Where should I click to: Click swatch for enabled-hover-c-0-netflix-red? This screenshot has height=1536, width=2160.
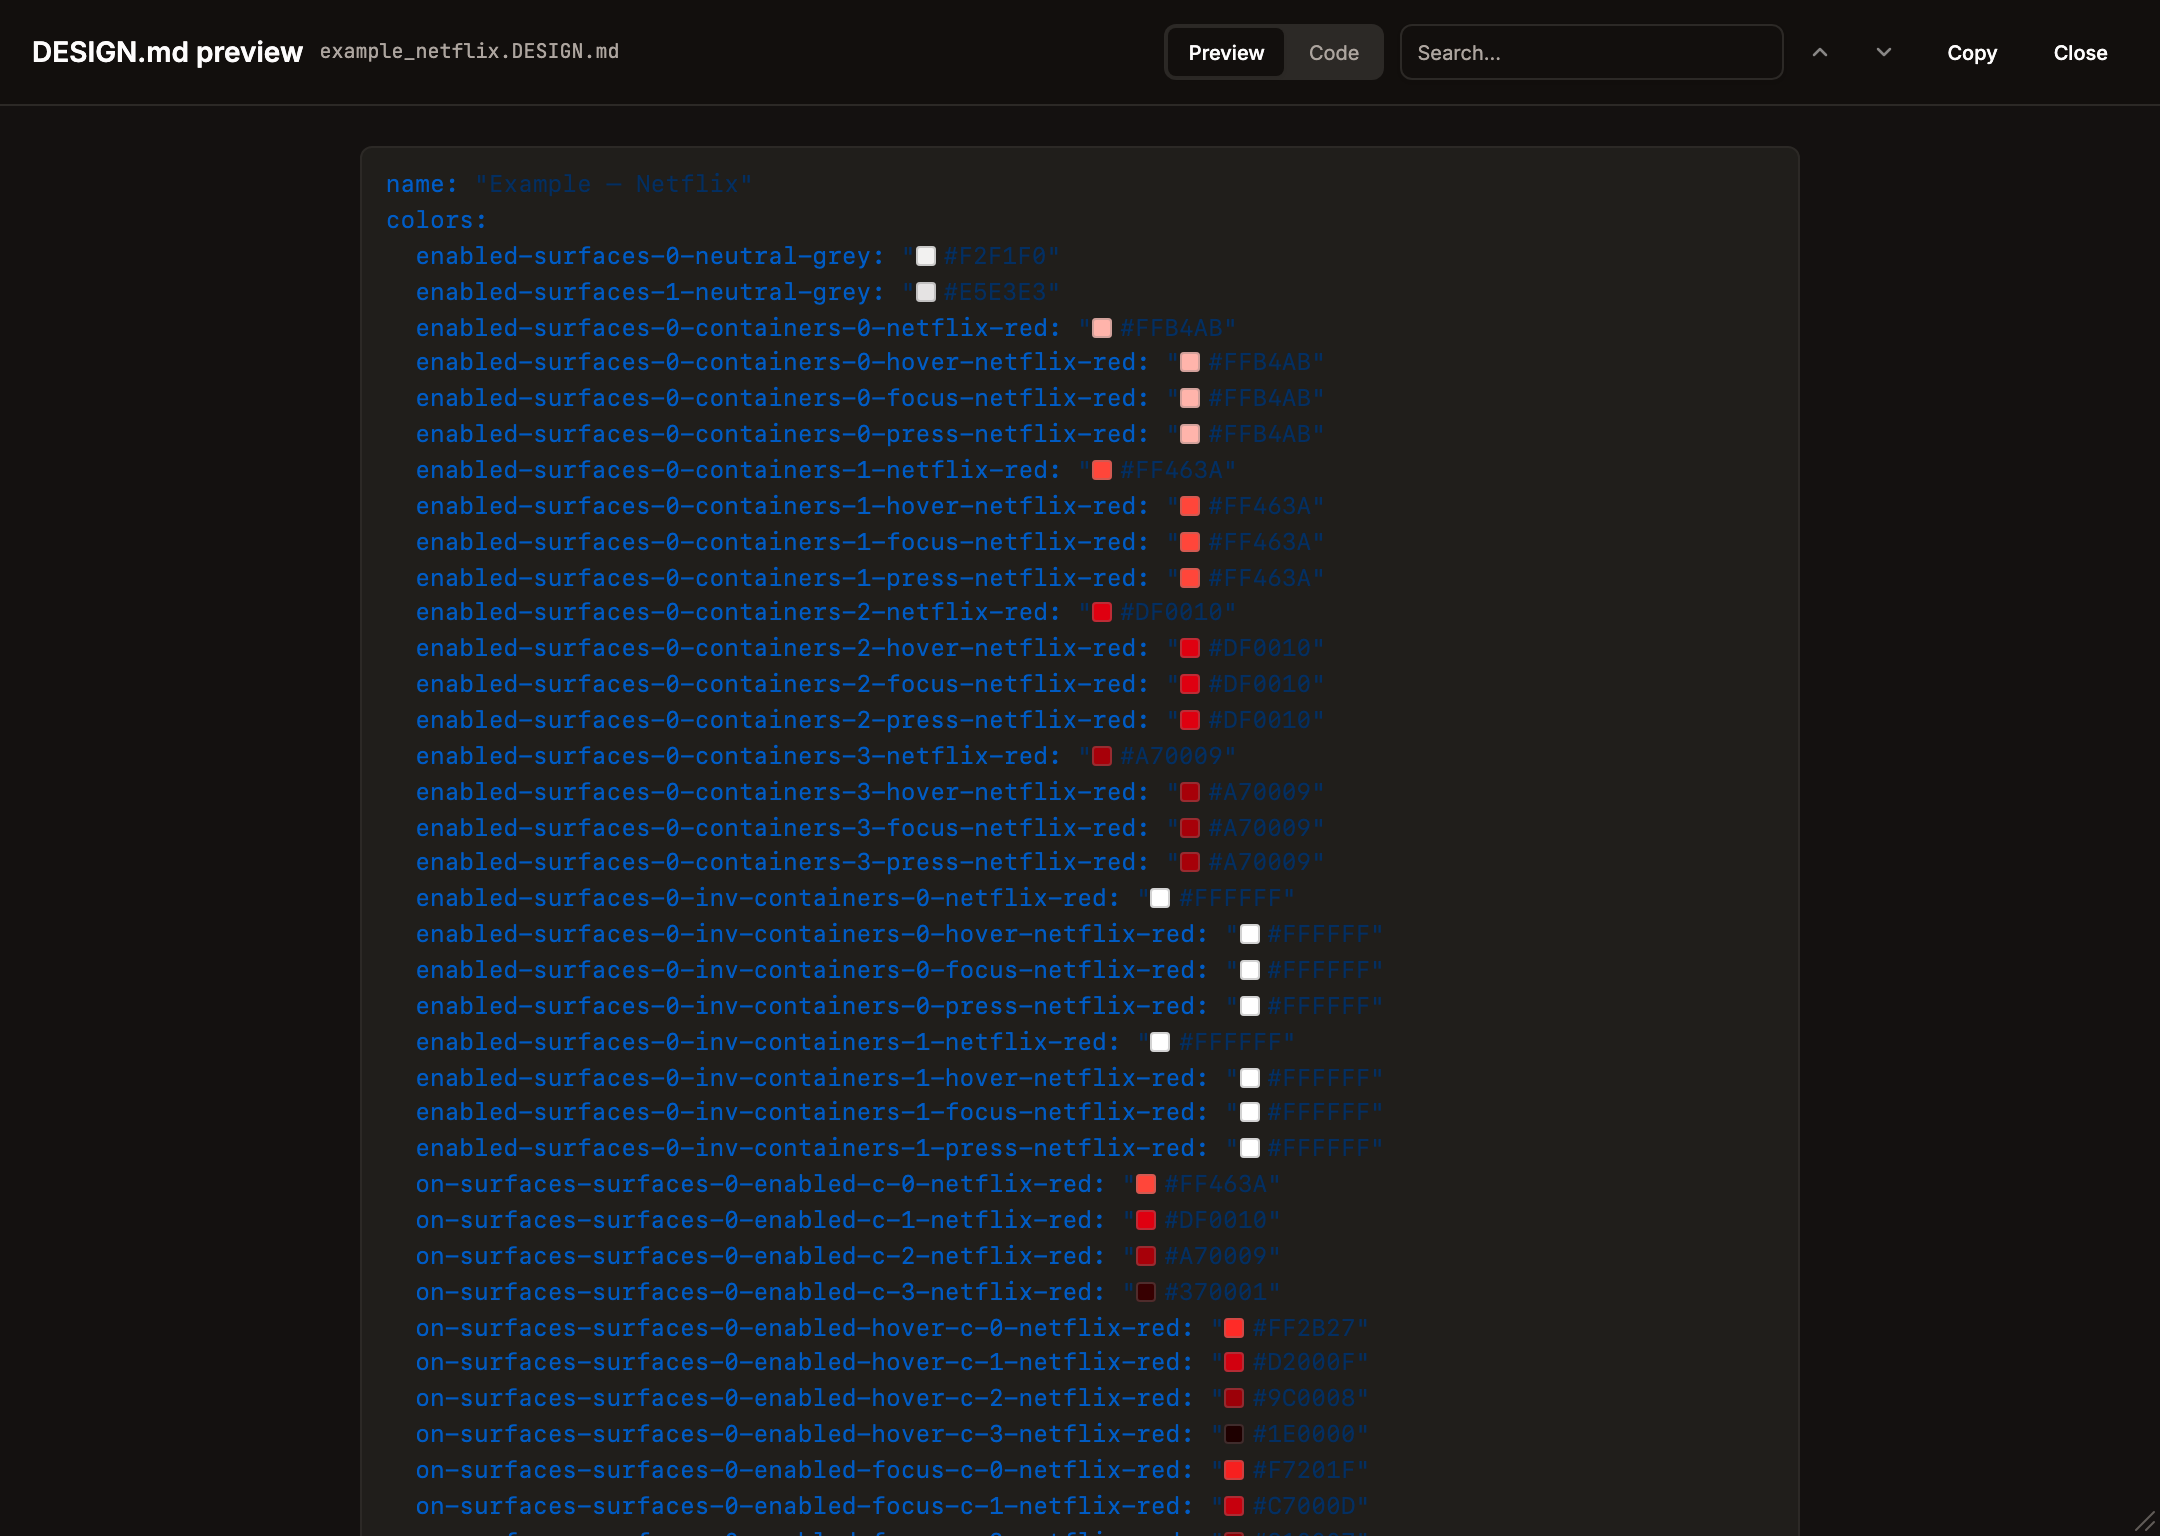click(1234, 1329)
